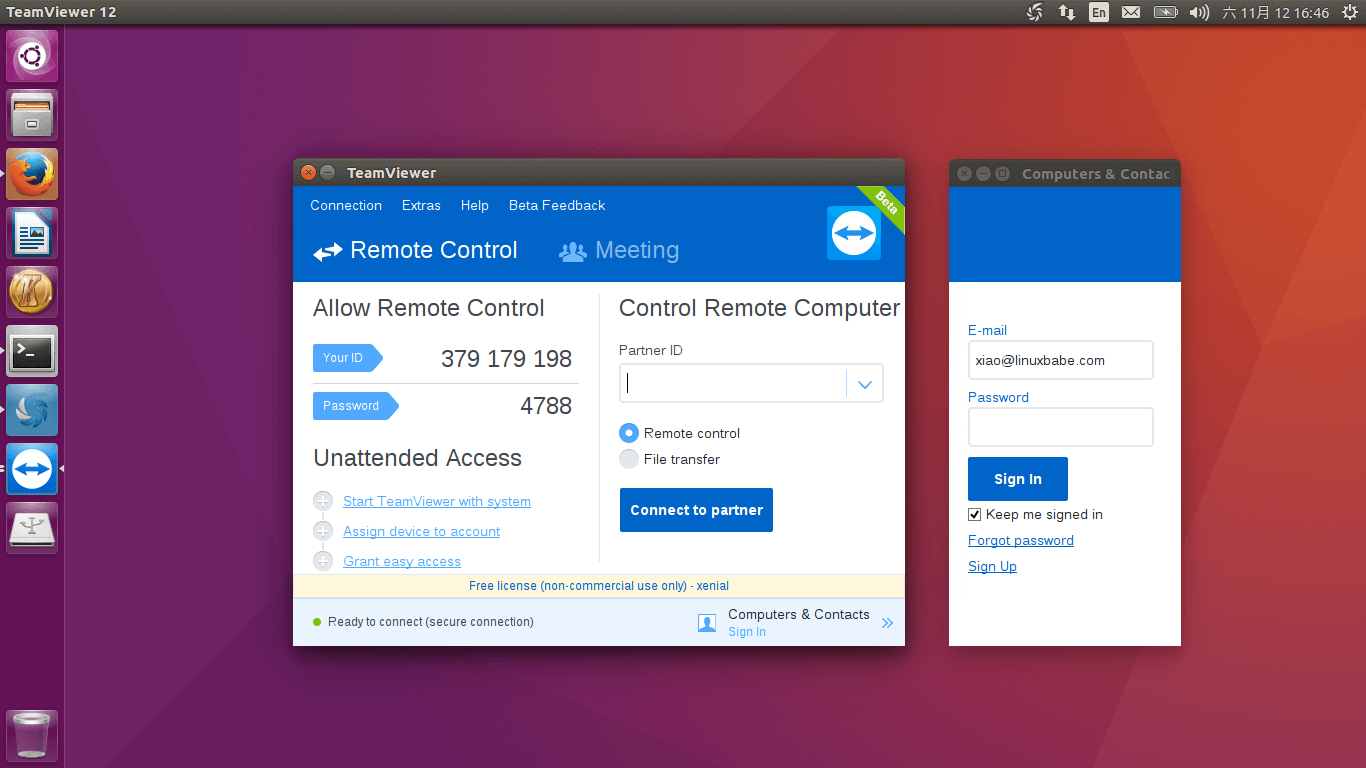
Task: Open the Files manager from the launcher
Action: tap(32, 115)
